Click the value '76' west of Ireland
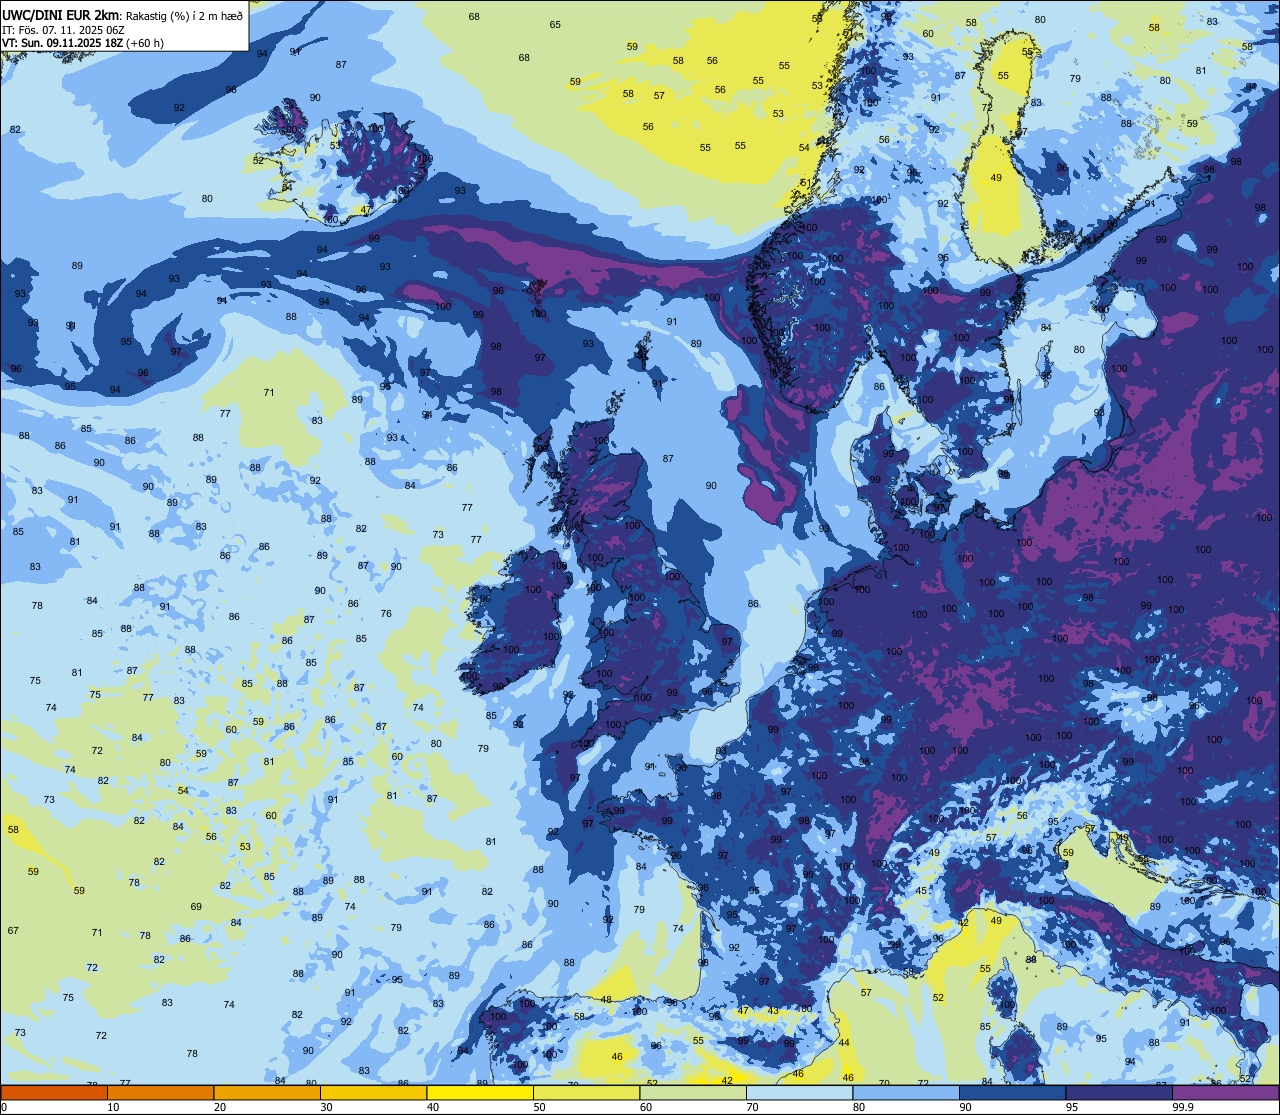 (x=386, y=613)
